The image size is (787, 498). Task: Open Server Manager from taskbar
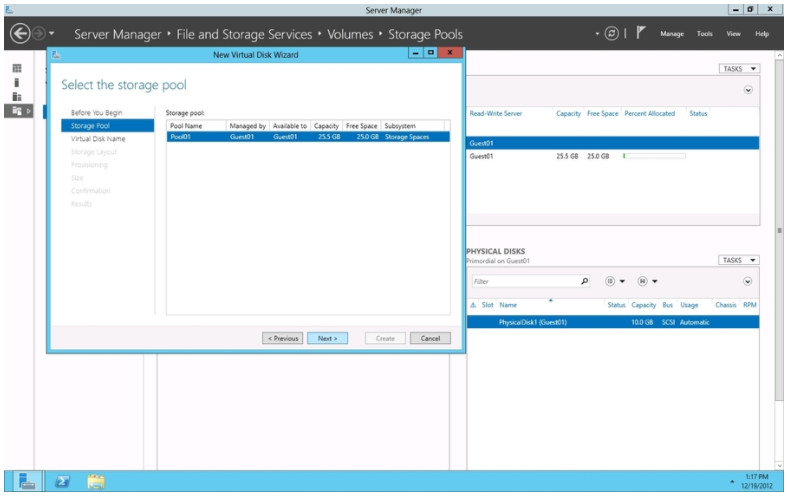pyautogui.click(x=27, y=481)
